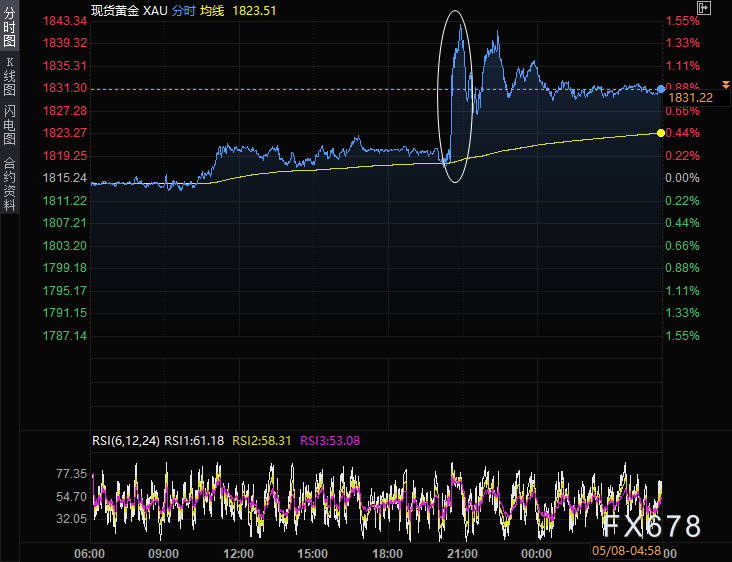Select the yellow average line endpoint dot

[661, 133]
